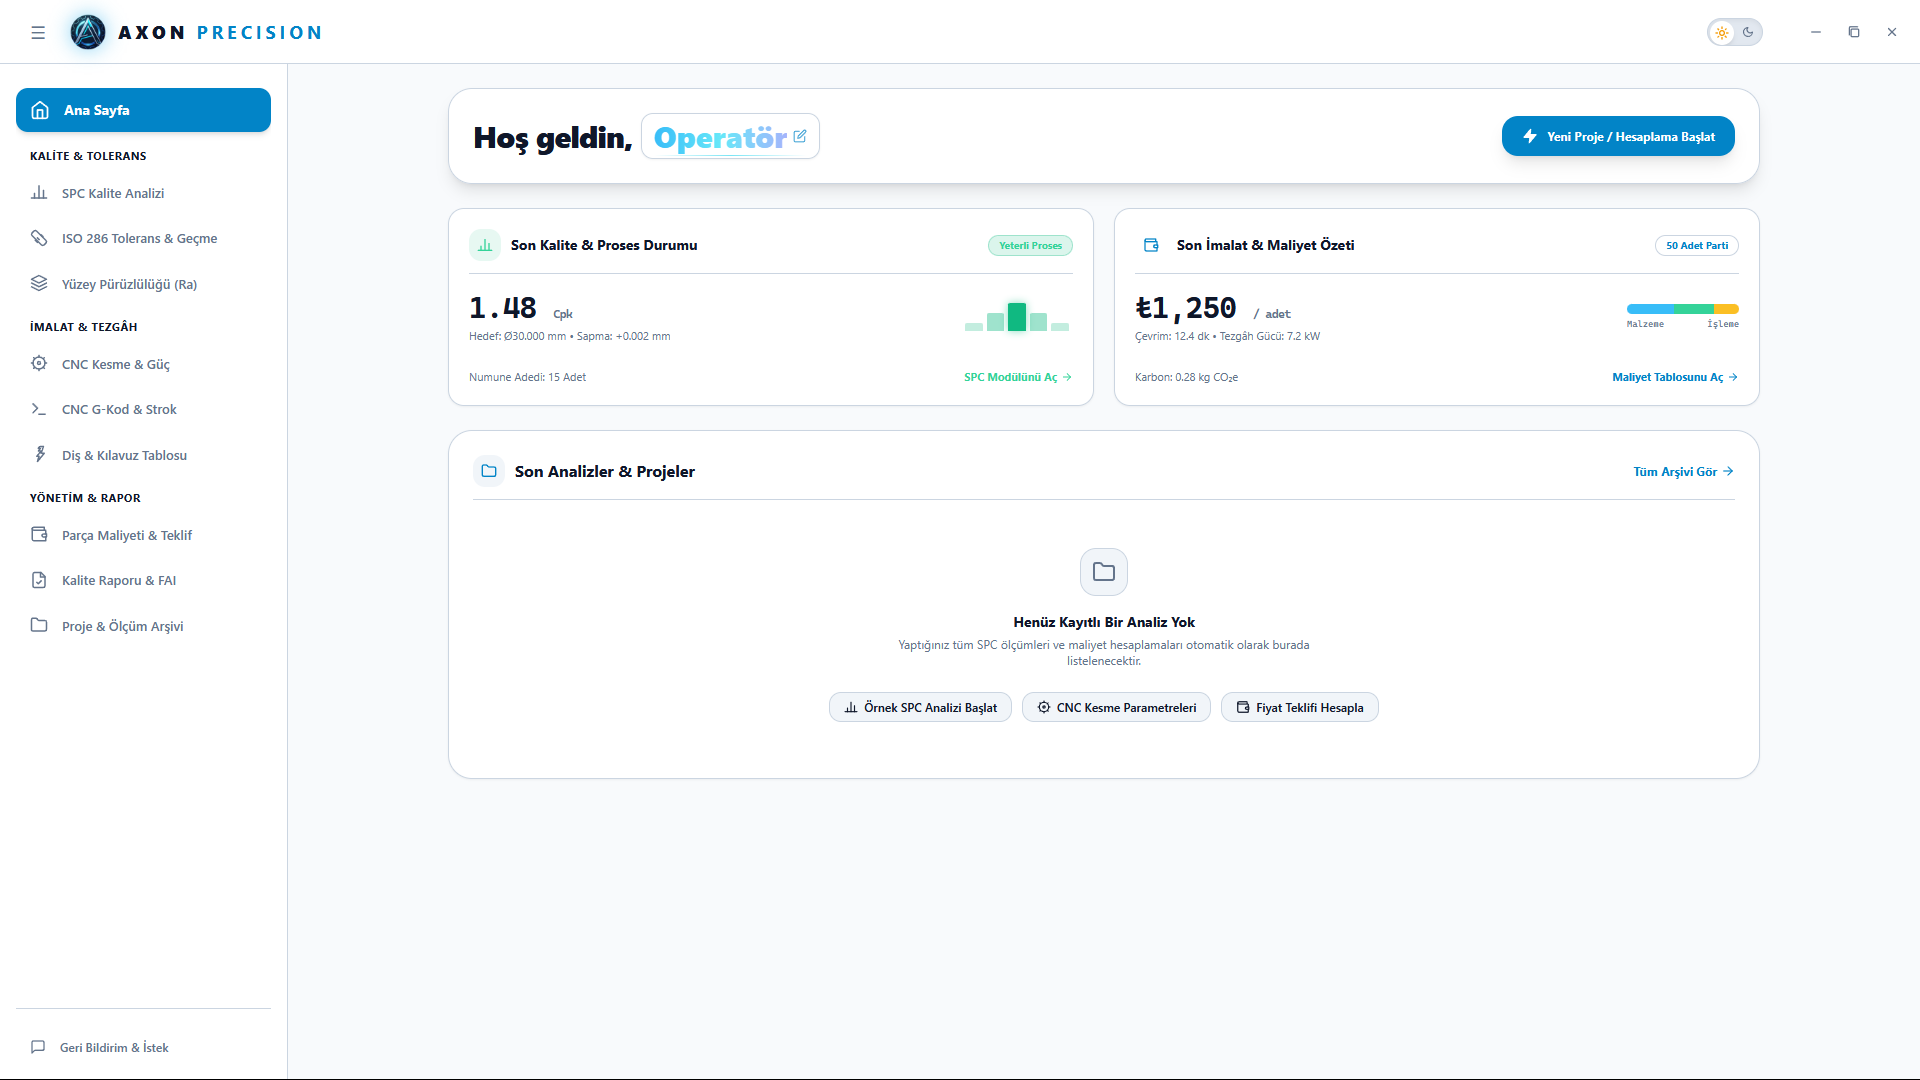Click the CNC G-Kod & Strok terminal icon
This screenshot has height=1080, width=1920.
[x=39, y=409]
